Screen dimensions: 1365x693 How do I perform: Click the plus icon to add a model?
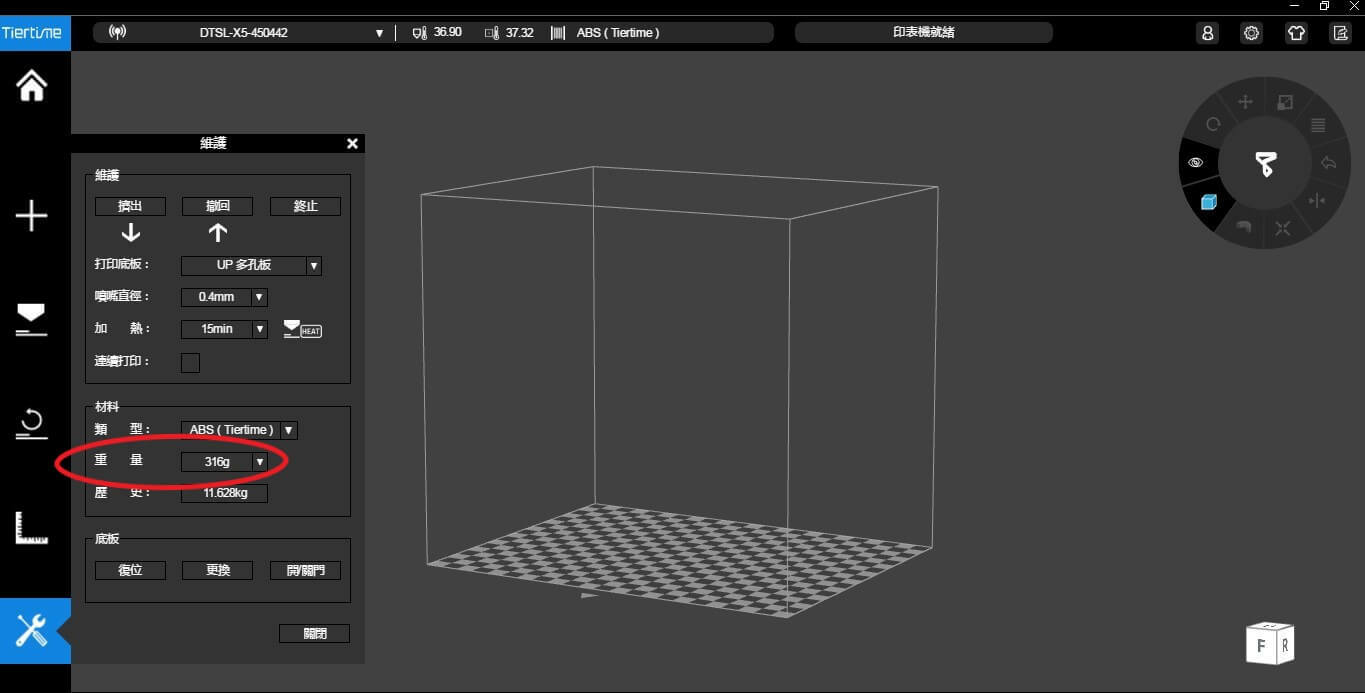32,215
